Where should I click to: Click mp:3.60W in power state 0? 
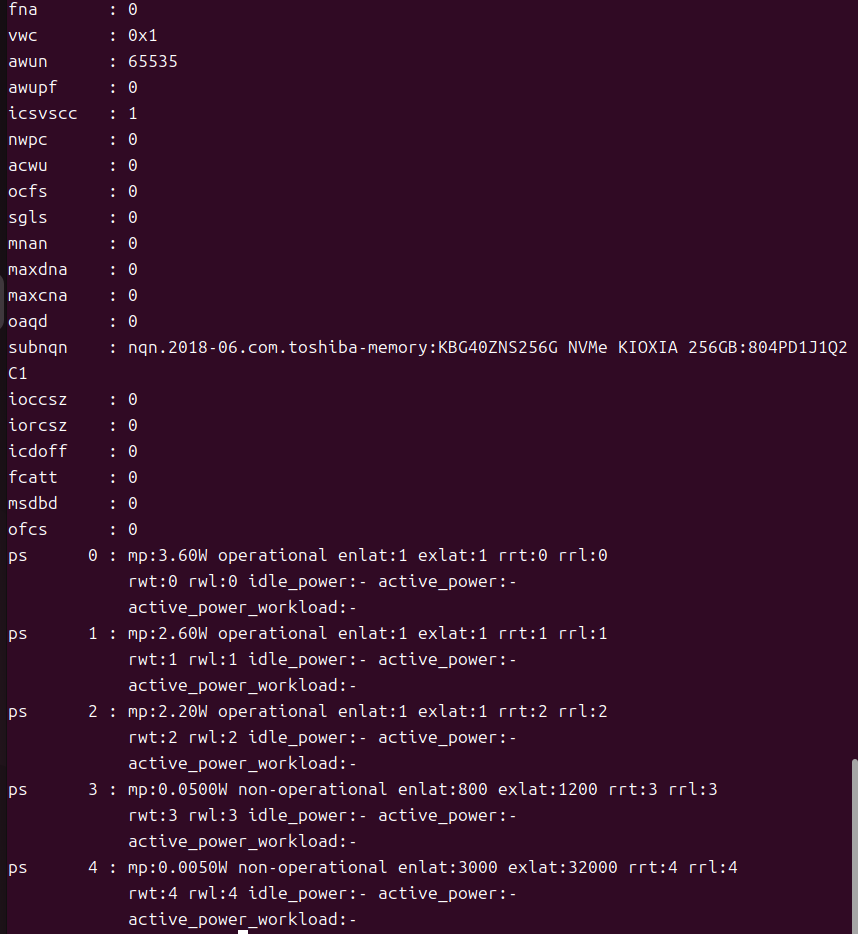pyautogui.click(x=168, y=555)
